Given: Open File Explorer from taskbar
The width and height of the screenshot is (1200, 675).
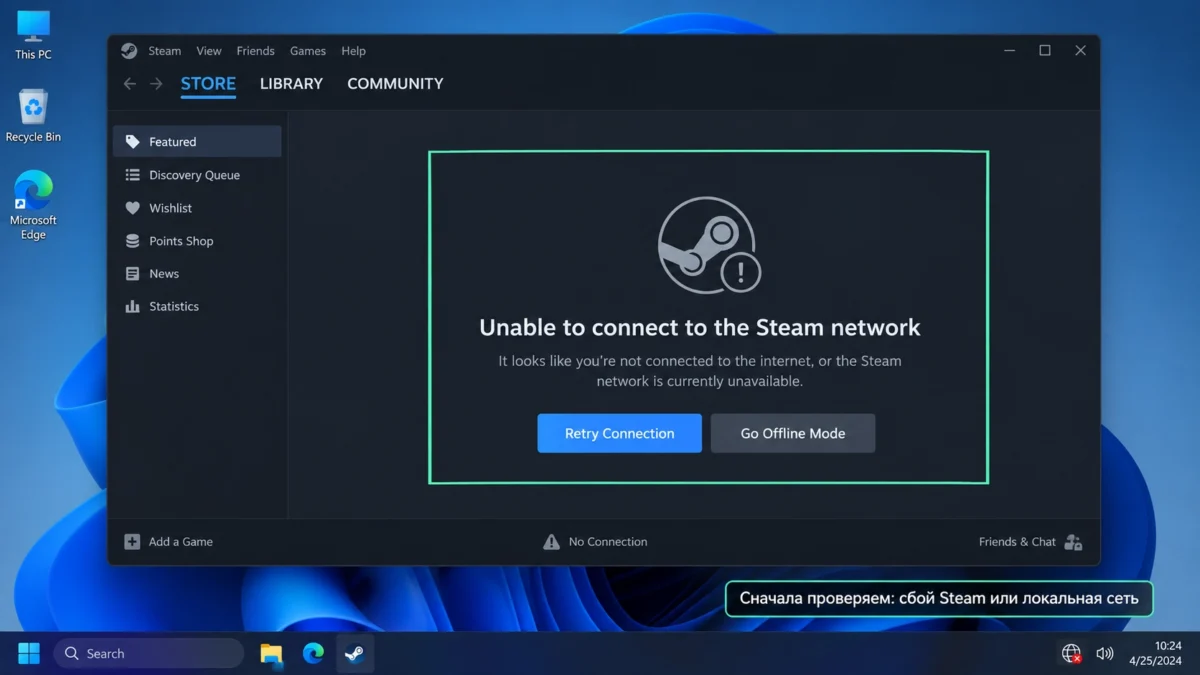Looking at the screenshot, I should [271, 654].
